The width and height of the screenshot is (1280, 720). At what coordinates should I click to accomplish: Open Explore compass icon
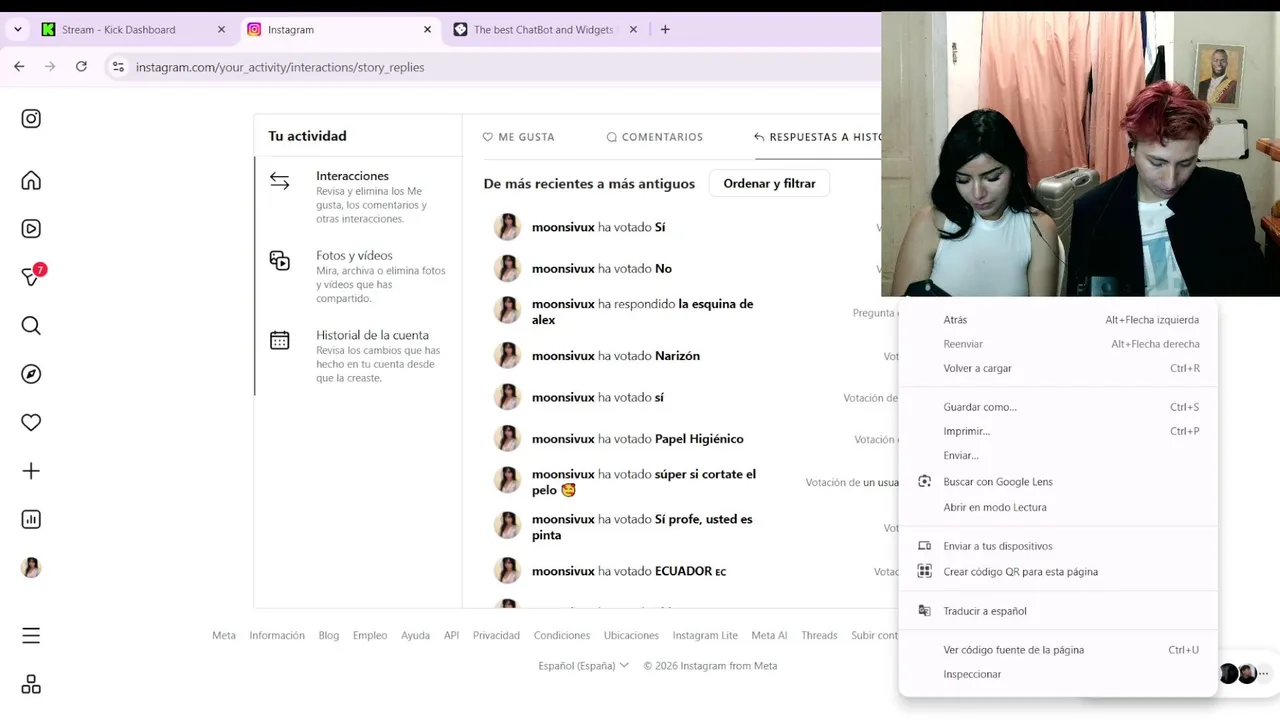31,374
